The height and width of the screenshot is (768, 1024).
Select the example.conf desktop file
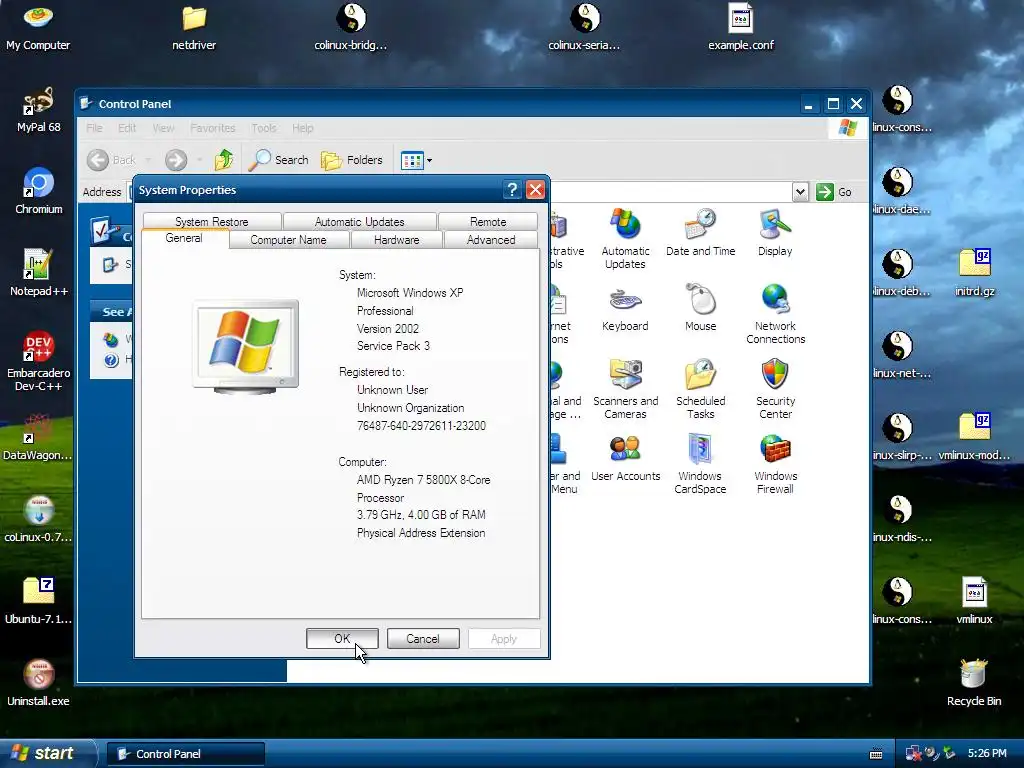(x=741, y=27)
